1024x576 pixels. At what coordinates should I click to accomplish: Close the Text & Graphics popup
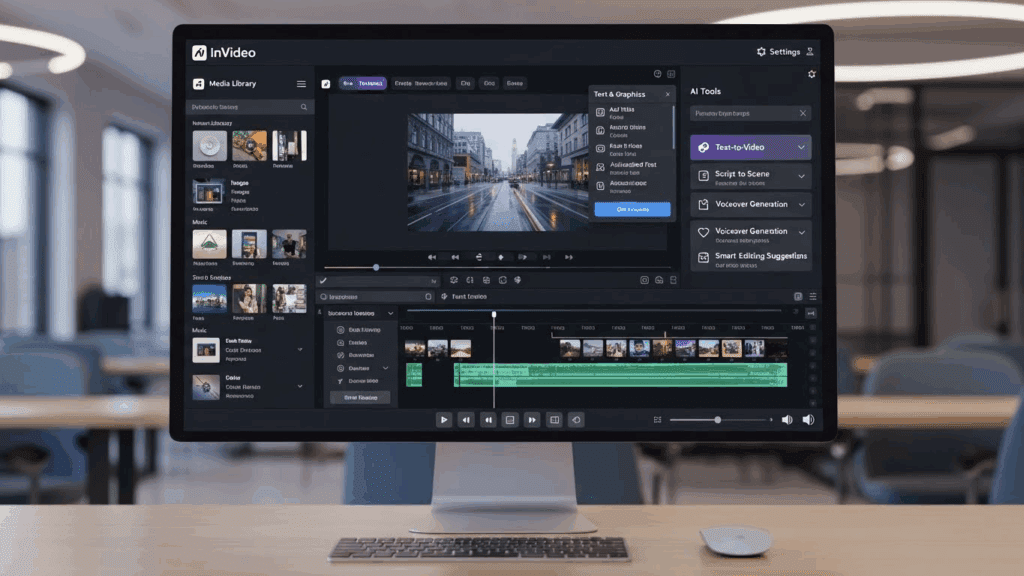pyautogui.click(x=668, y=94)
